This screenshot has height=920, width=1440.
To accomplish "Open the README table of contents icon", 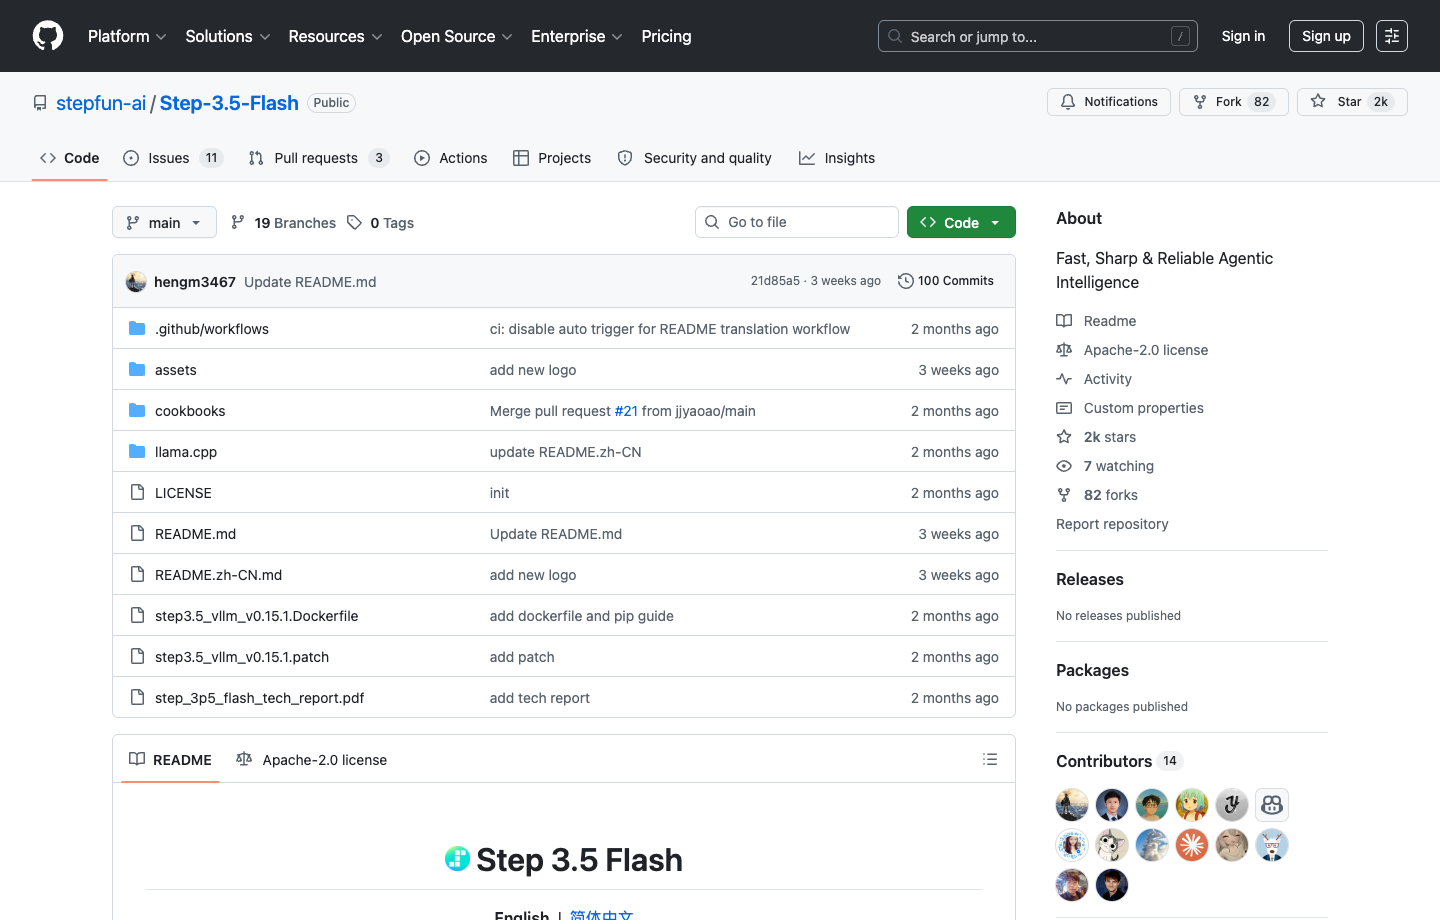I will point(990,759).
